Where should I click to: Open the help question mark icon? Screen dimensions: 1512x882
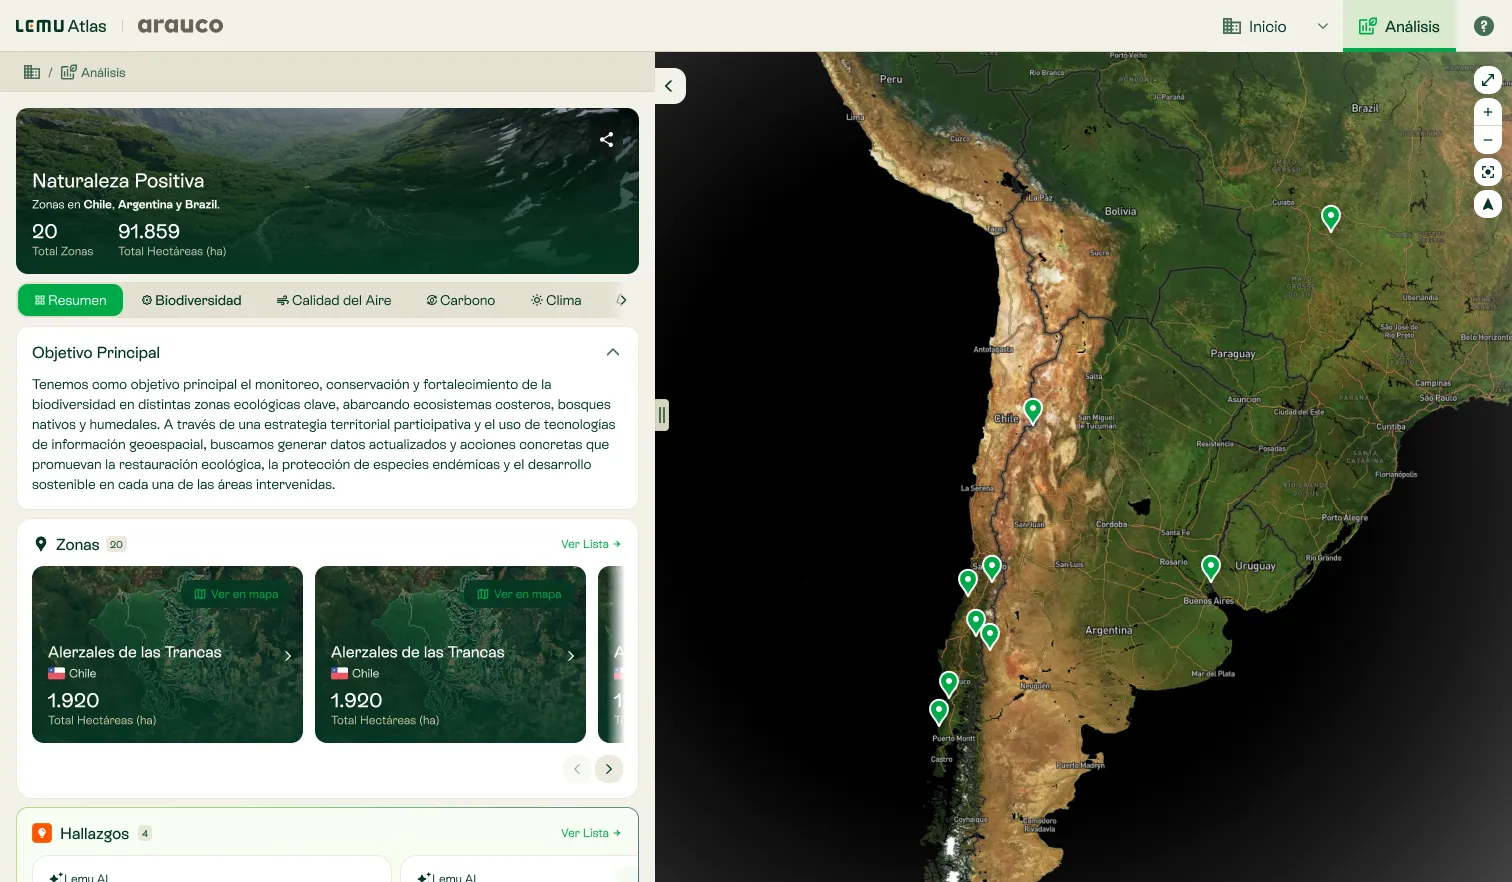click(1484, 26)
